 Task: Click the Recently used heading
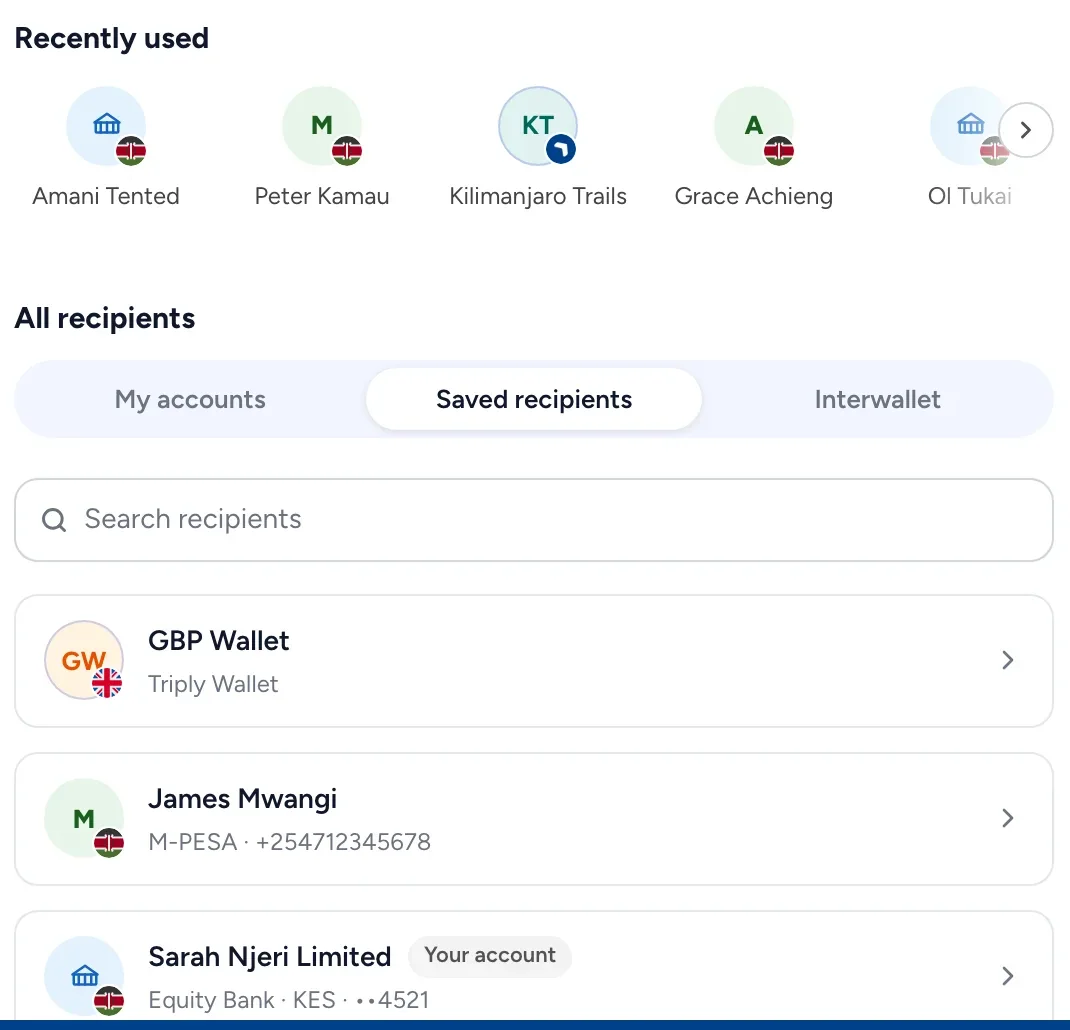coord(112,38)
